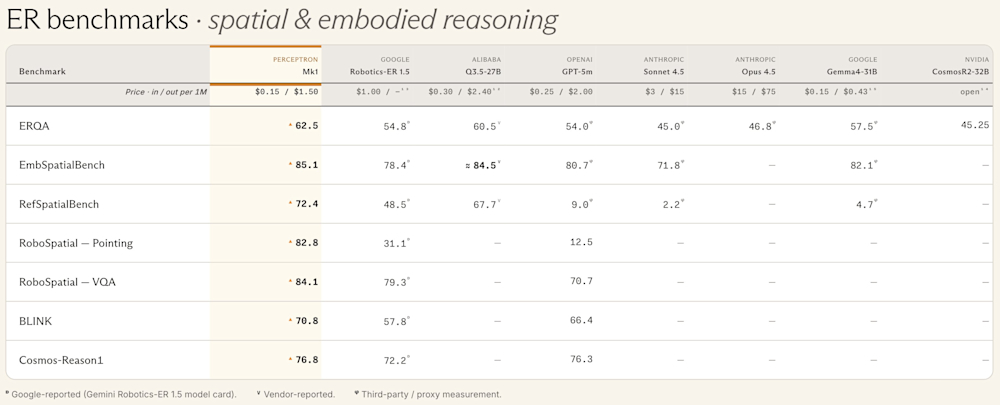
Task: Click Perceptron's BLINK score 70.8
Action: pos(307,321)
